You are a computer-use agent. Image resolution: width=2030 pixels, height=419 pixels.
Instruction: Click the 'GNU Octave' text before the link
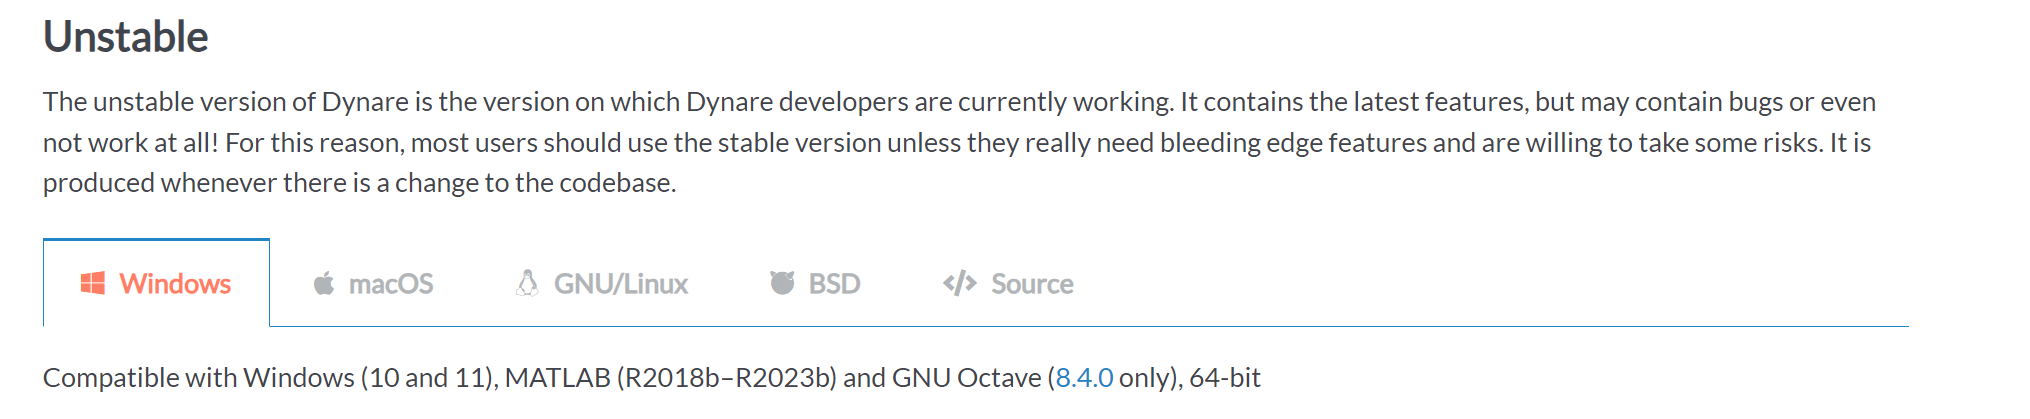click(x=967, y=378)
